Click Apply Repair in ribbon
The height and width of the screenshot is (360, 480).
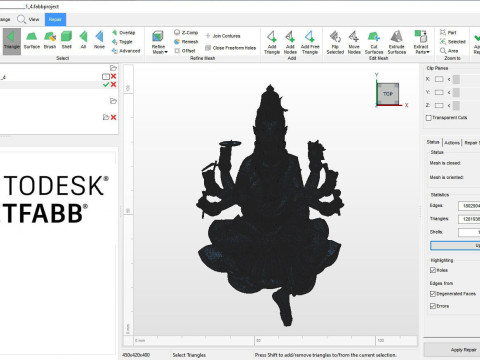[476, 42]
